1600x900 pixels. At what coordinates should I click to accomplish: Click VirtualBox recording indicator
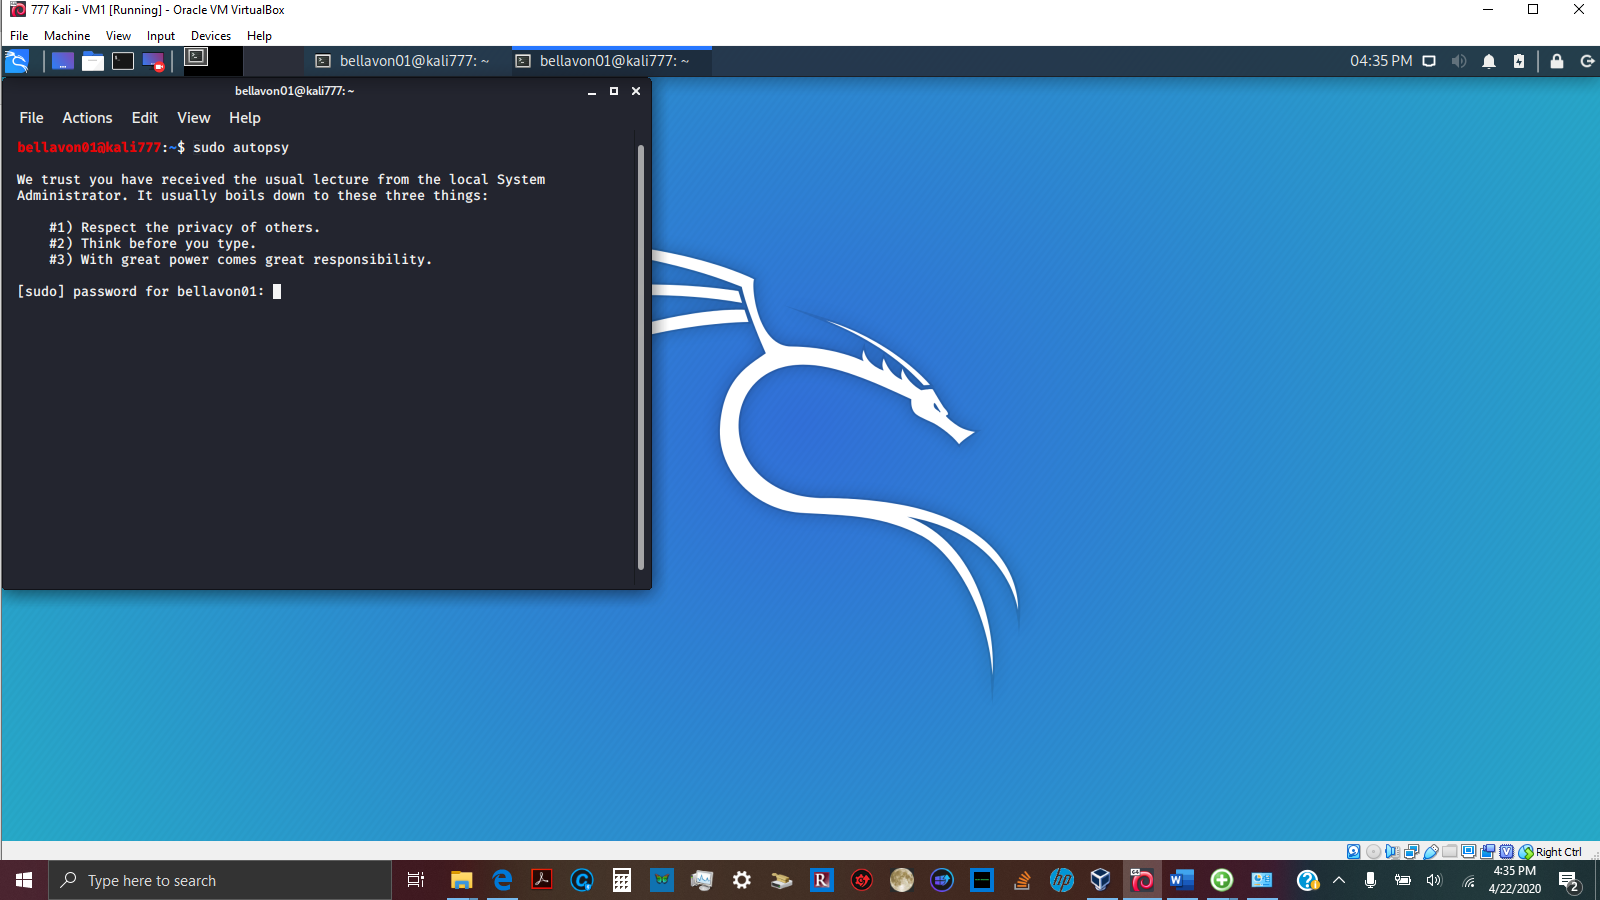tap(1487, 852)
